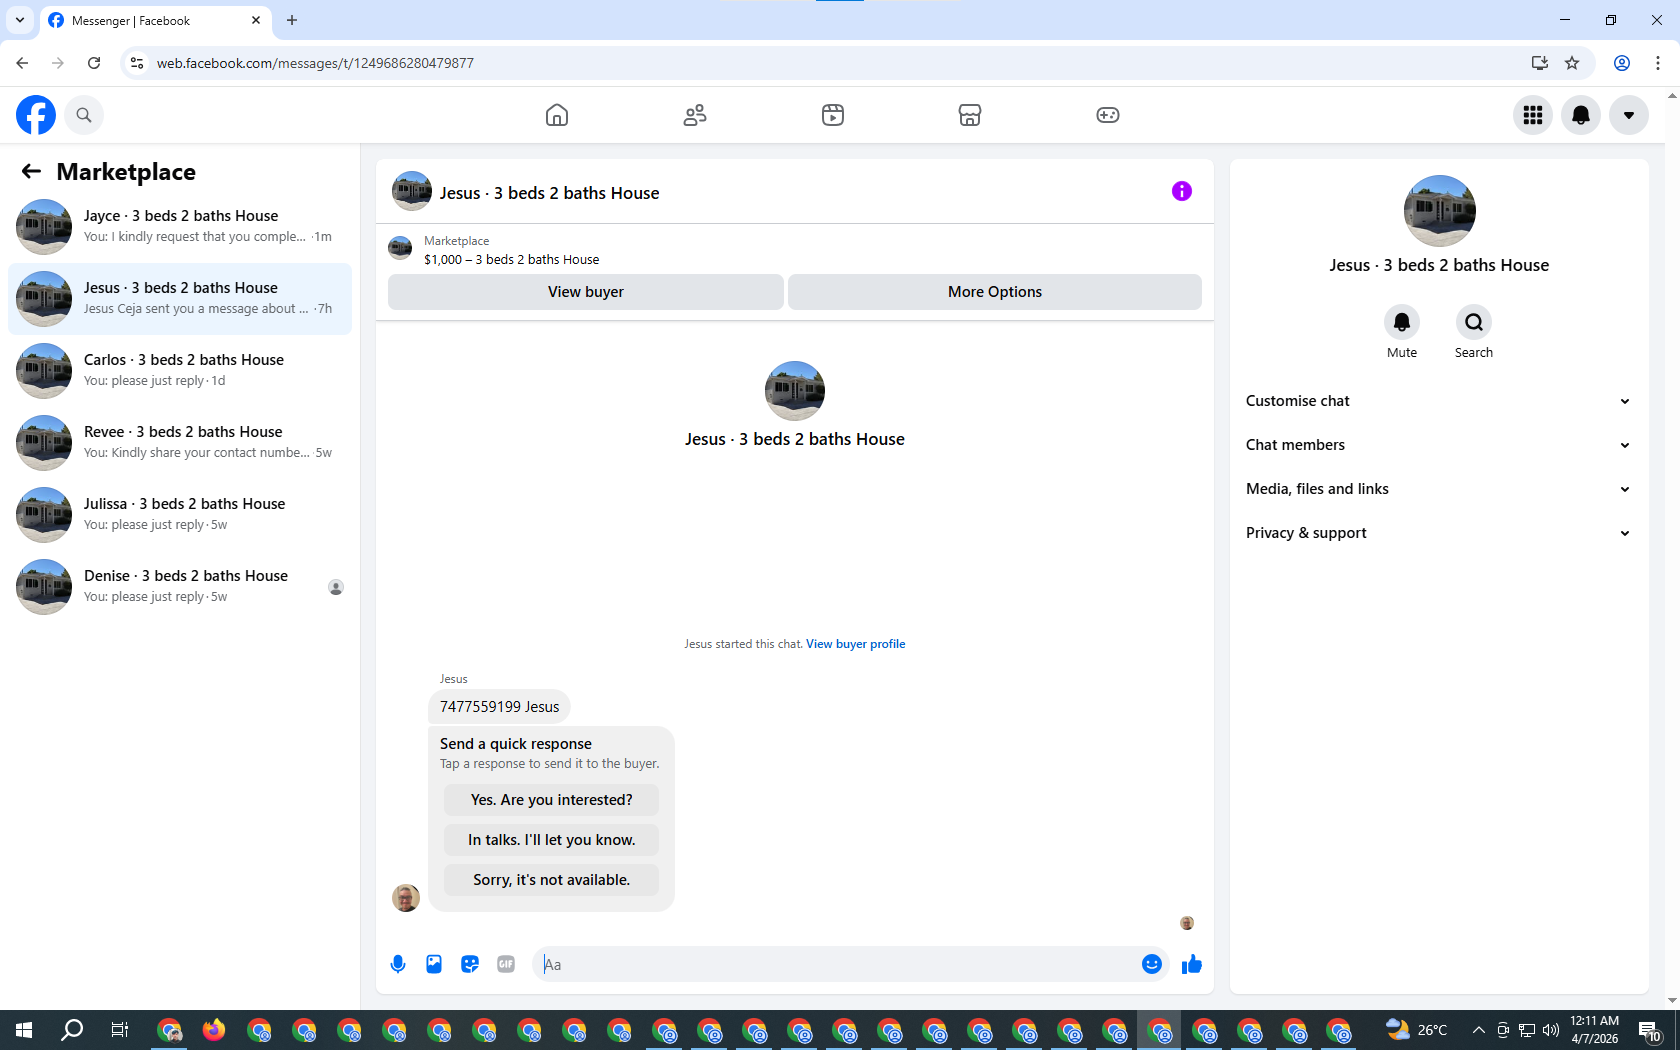Open the notifications bell in top bar

[x=1581, y=115]
